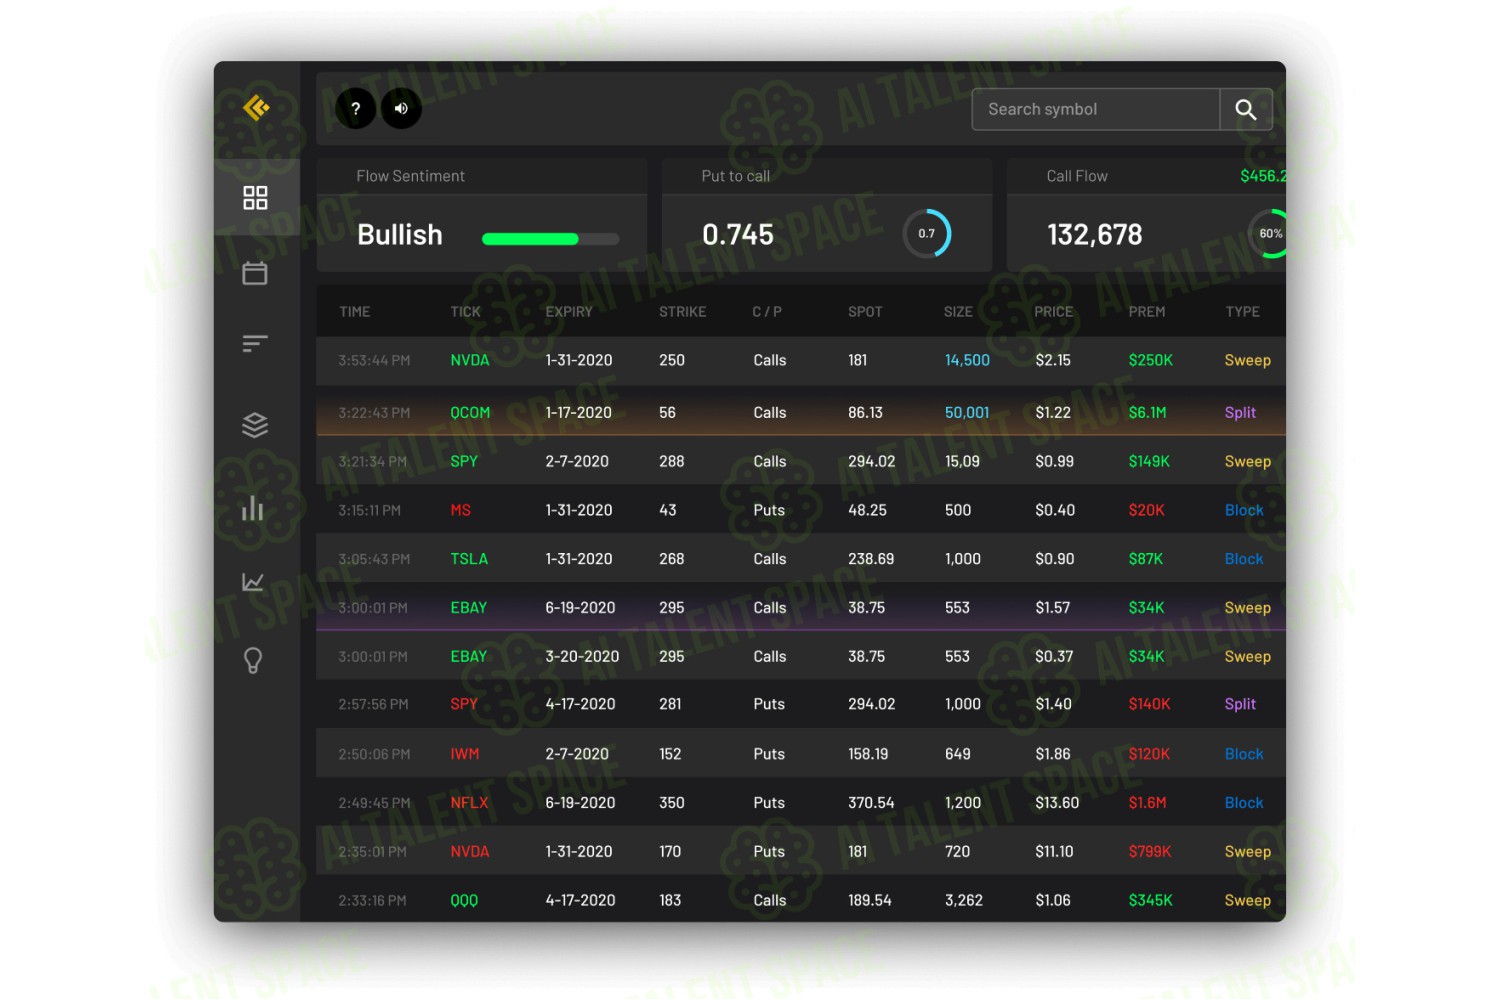Sort by the TIME column header

point(354,312)
